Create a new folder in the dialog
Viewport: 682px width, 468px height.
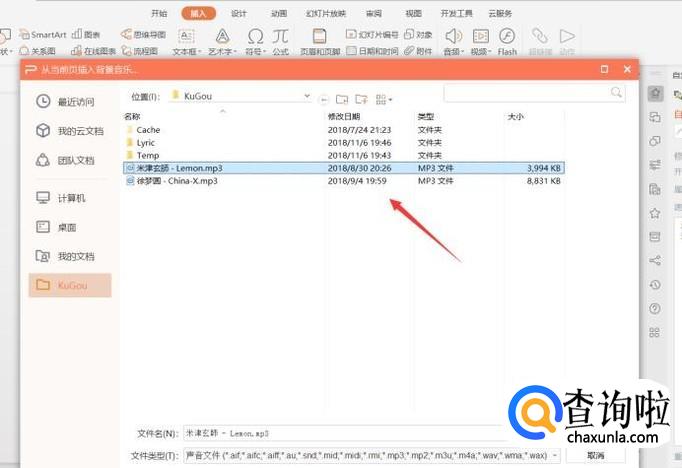361,100
